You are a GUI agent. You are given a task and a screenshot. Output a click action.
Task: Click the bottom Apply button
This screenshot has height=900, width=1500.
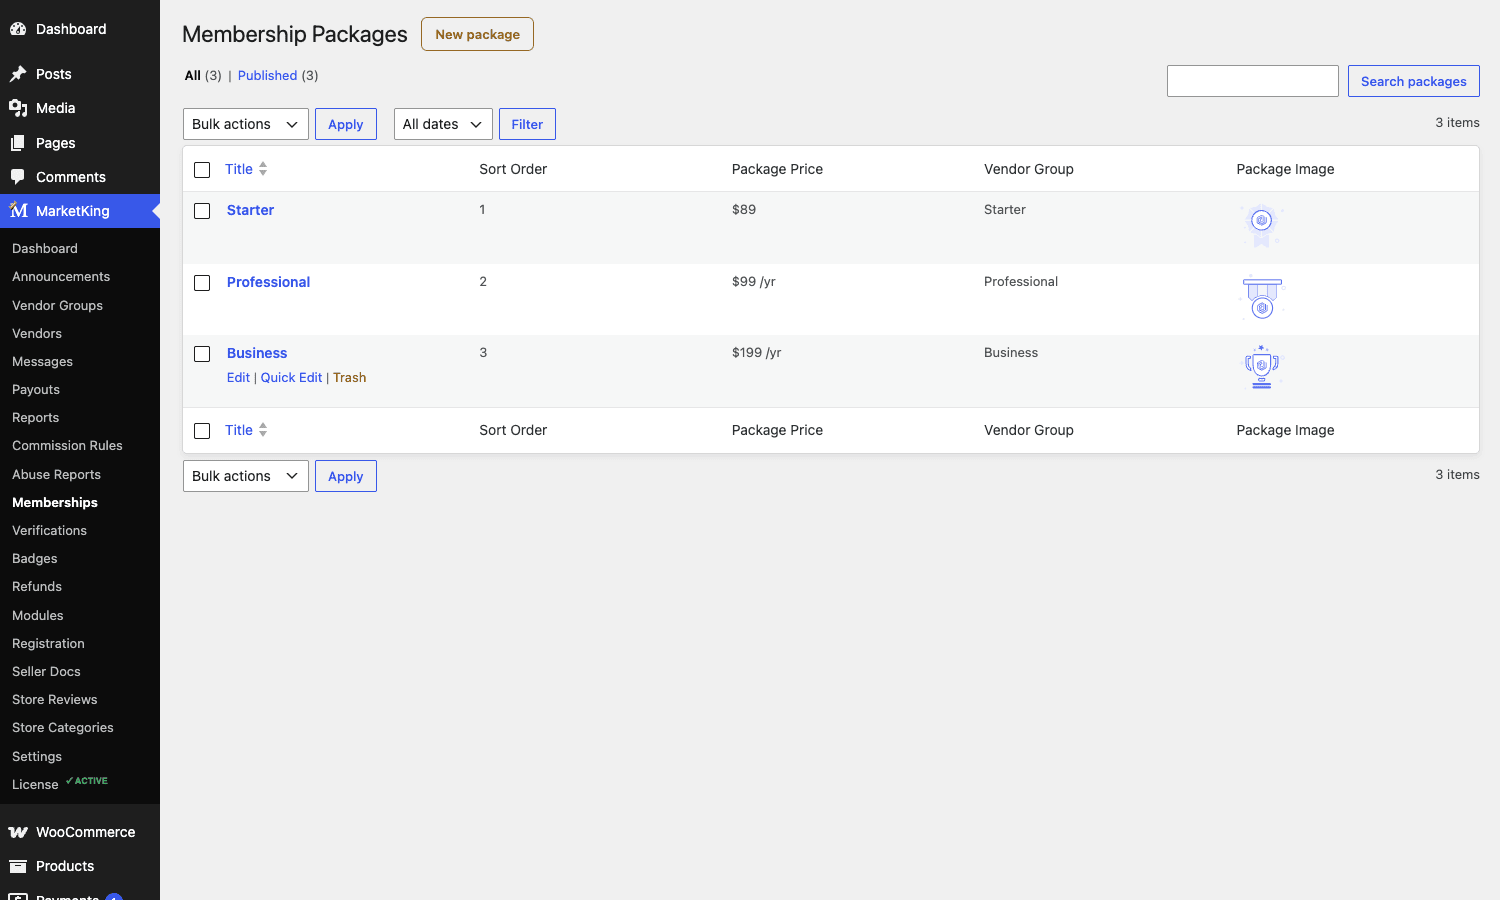[x=346, y=476]
